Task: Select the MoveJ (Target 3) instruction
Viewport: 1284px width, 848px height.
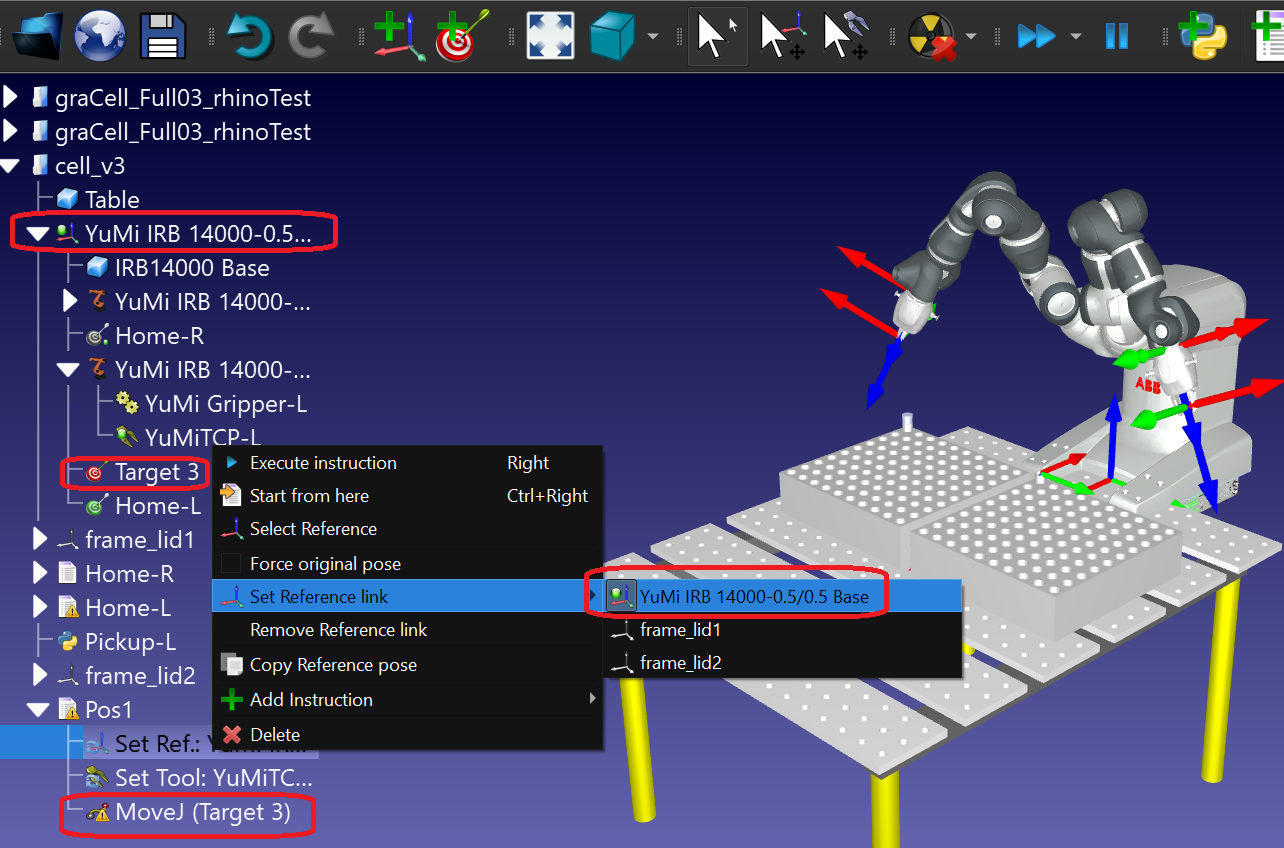Action: tap(202, 813)
